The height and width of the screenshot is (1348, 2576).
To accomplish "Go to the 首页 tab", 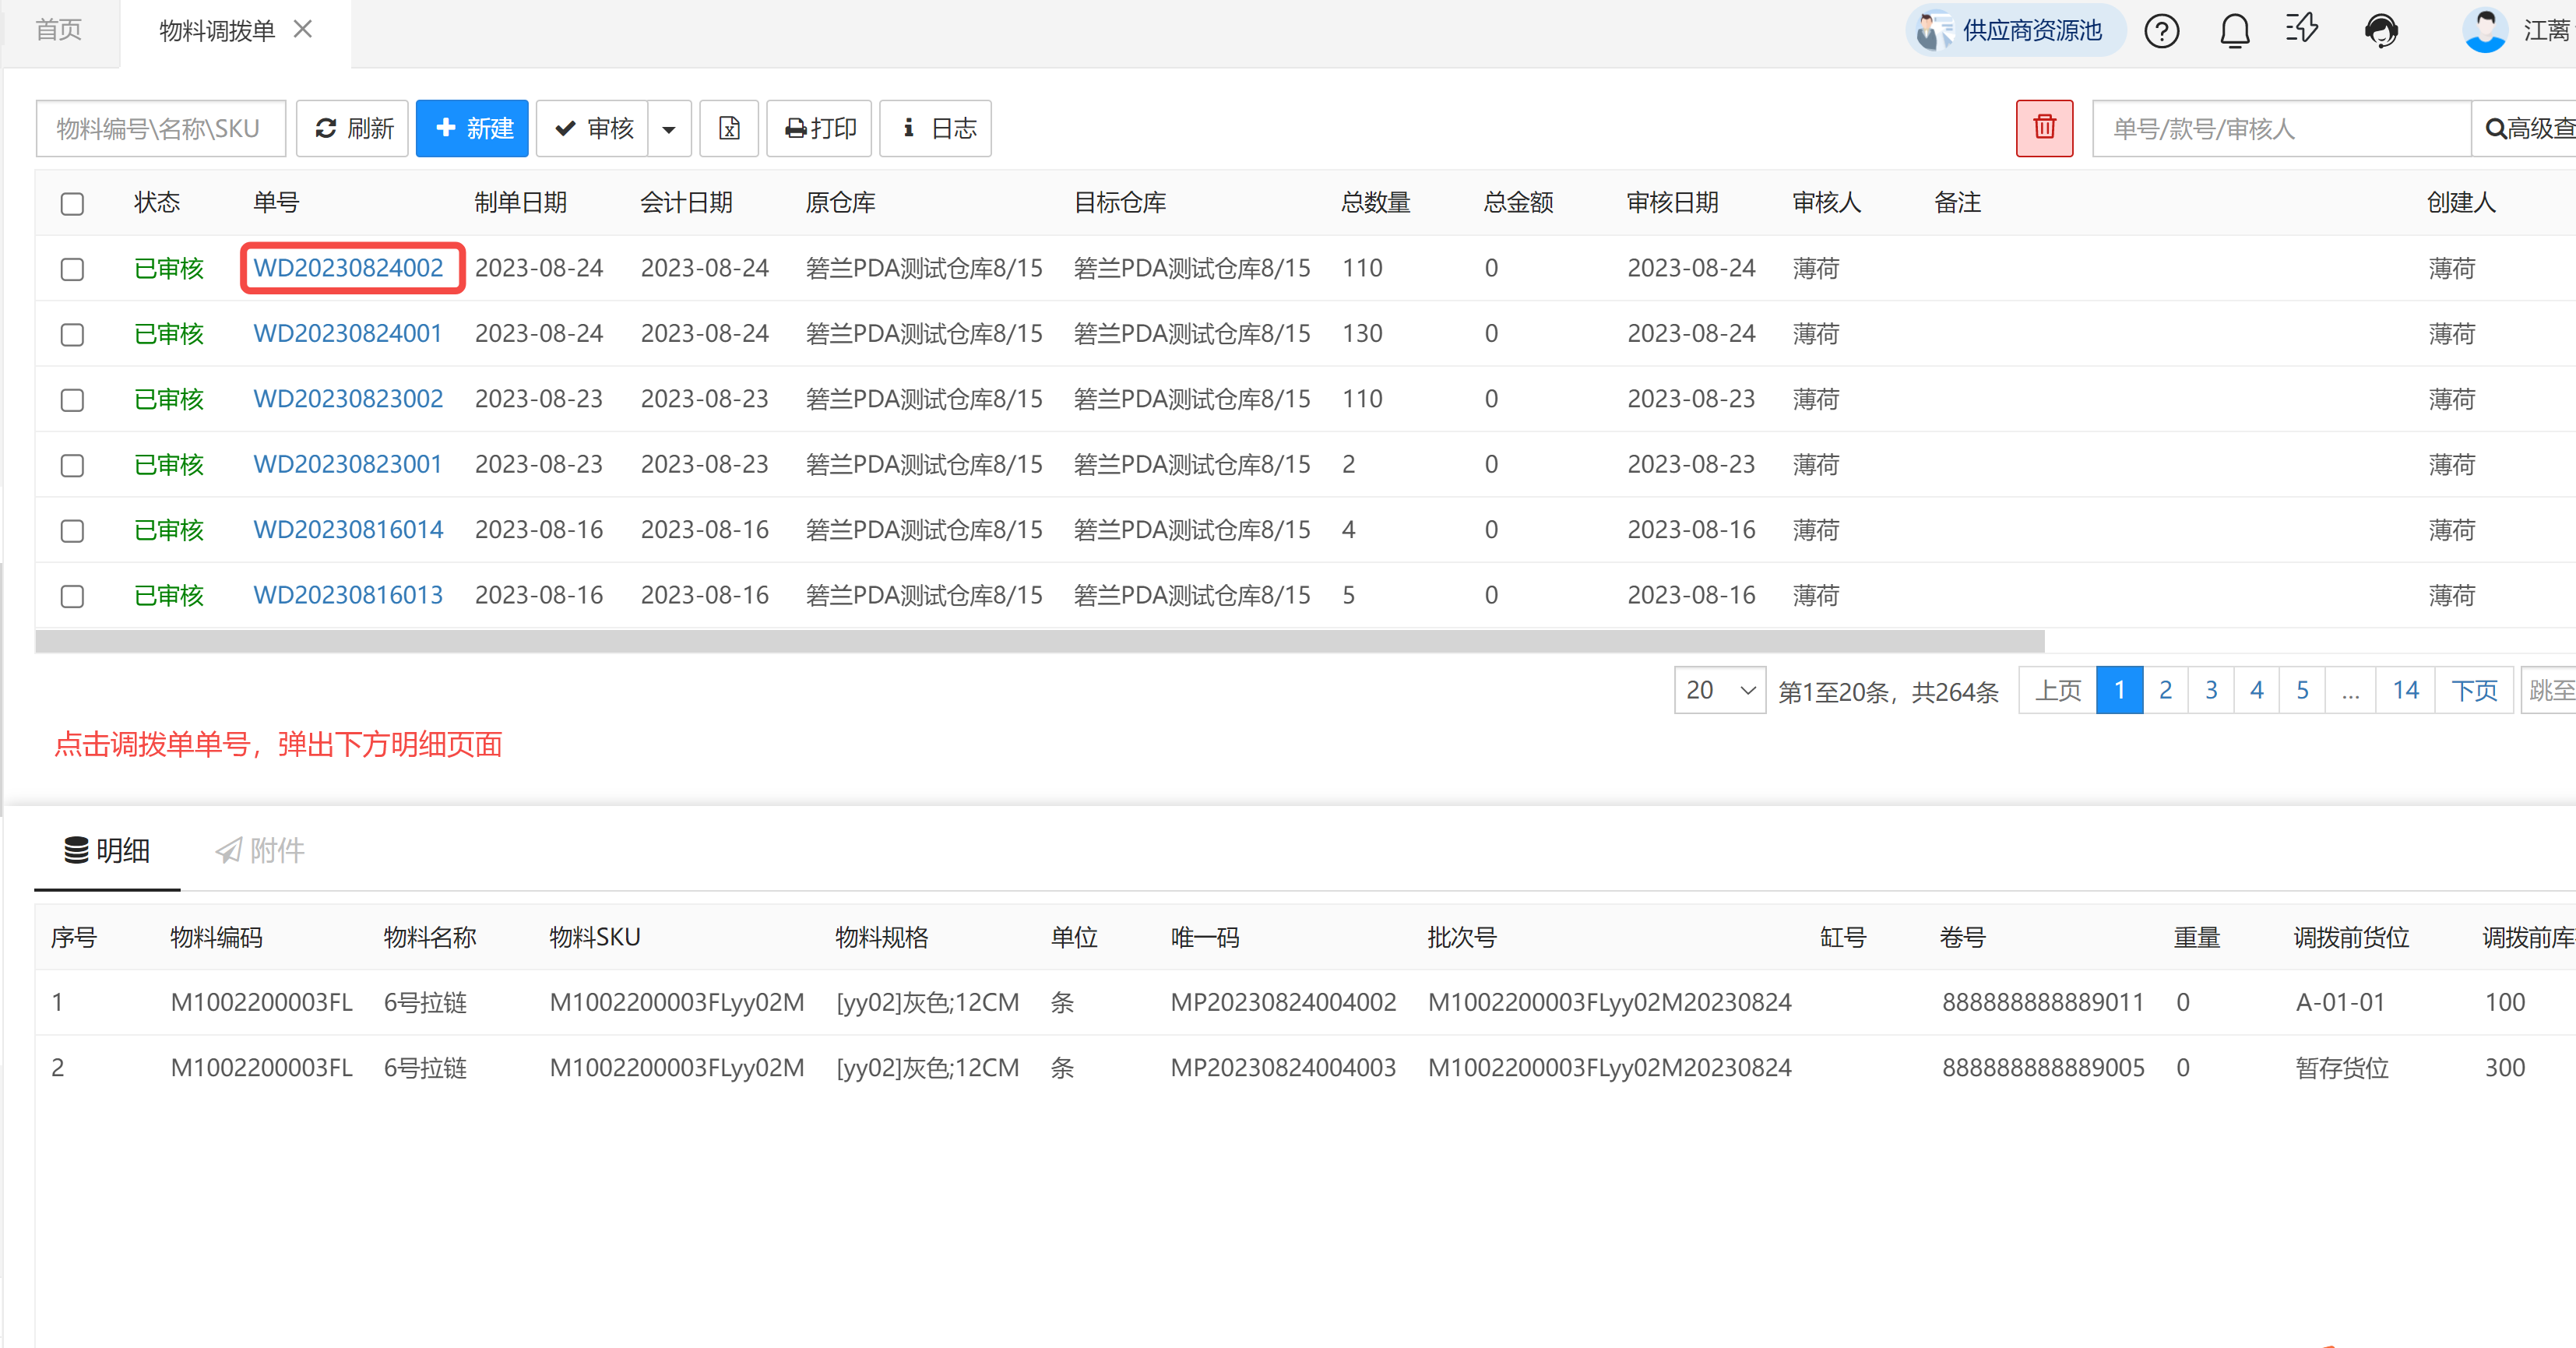I will pyautogui.click(x=59, y=30).
